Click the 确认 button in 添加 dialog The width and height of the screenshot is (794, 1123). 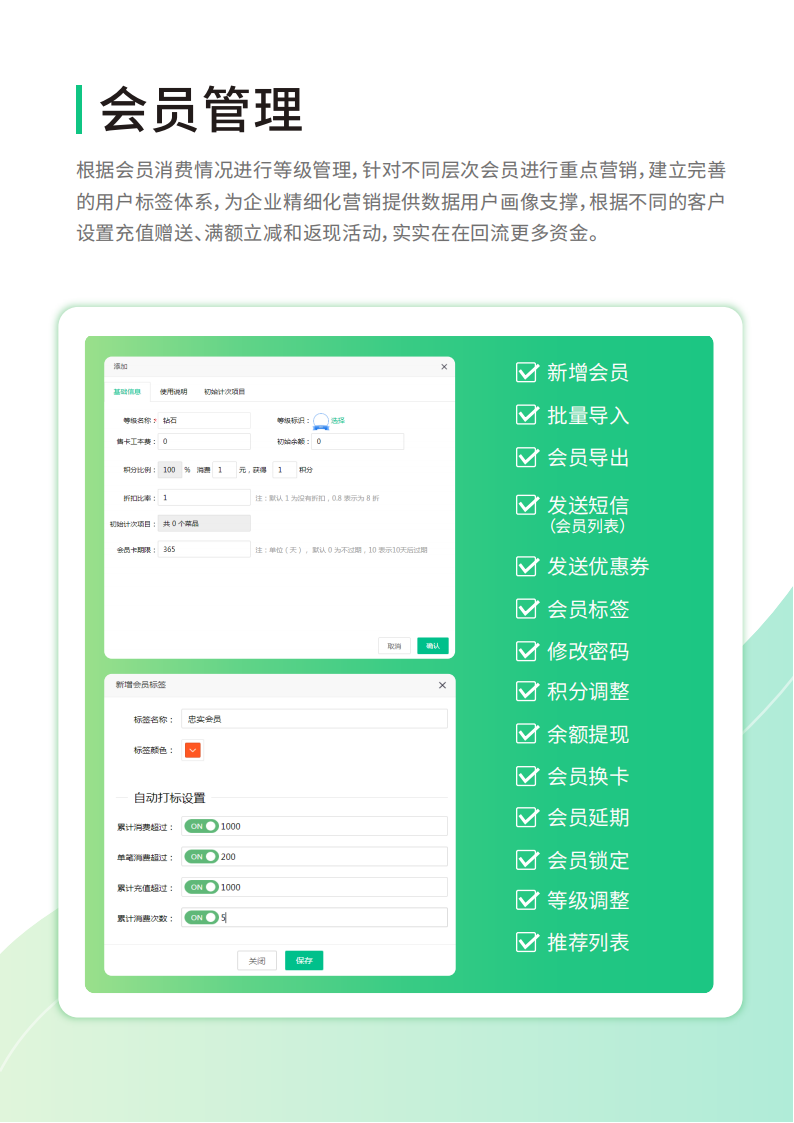coord(432,646)
